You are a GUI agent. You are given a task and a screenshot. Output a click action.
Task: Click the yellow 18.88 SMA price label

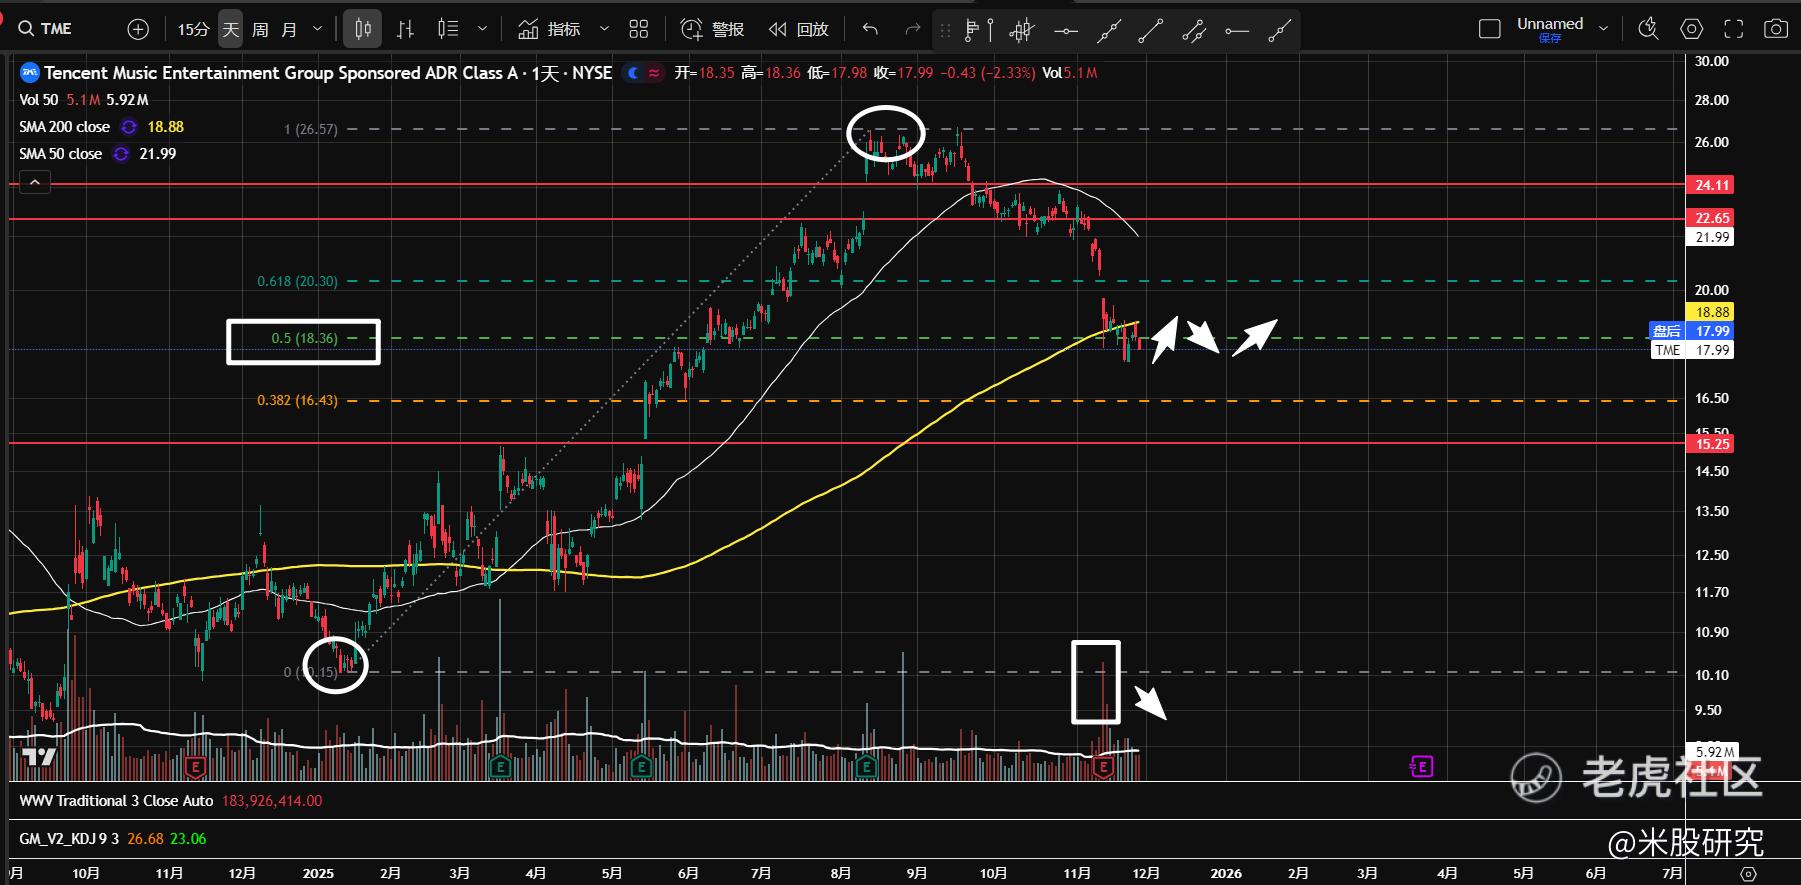tap(1711, 312)
